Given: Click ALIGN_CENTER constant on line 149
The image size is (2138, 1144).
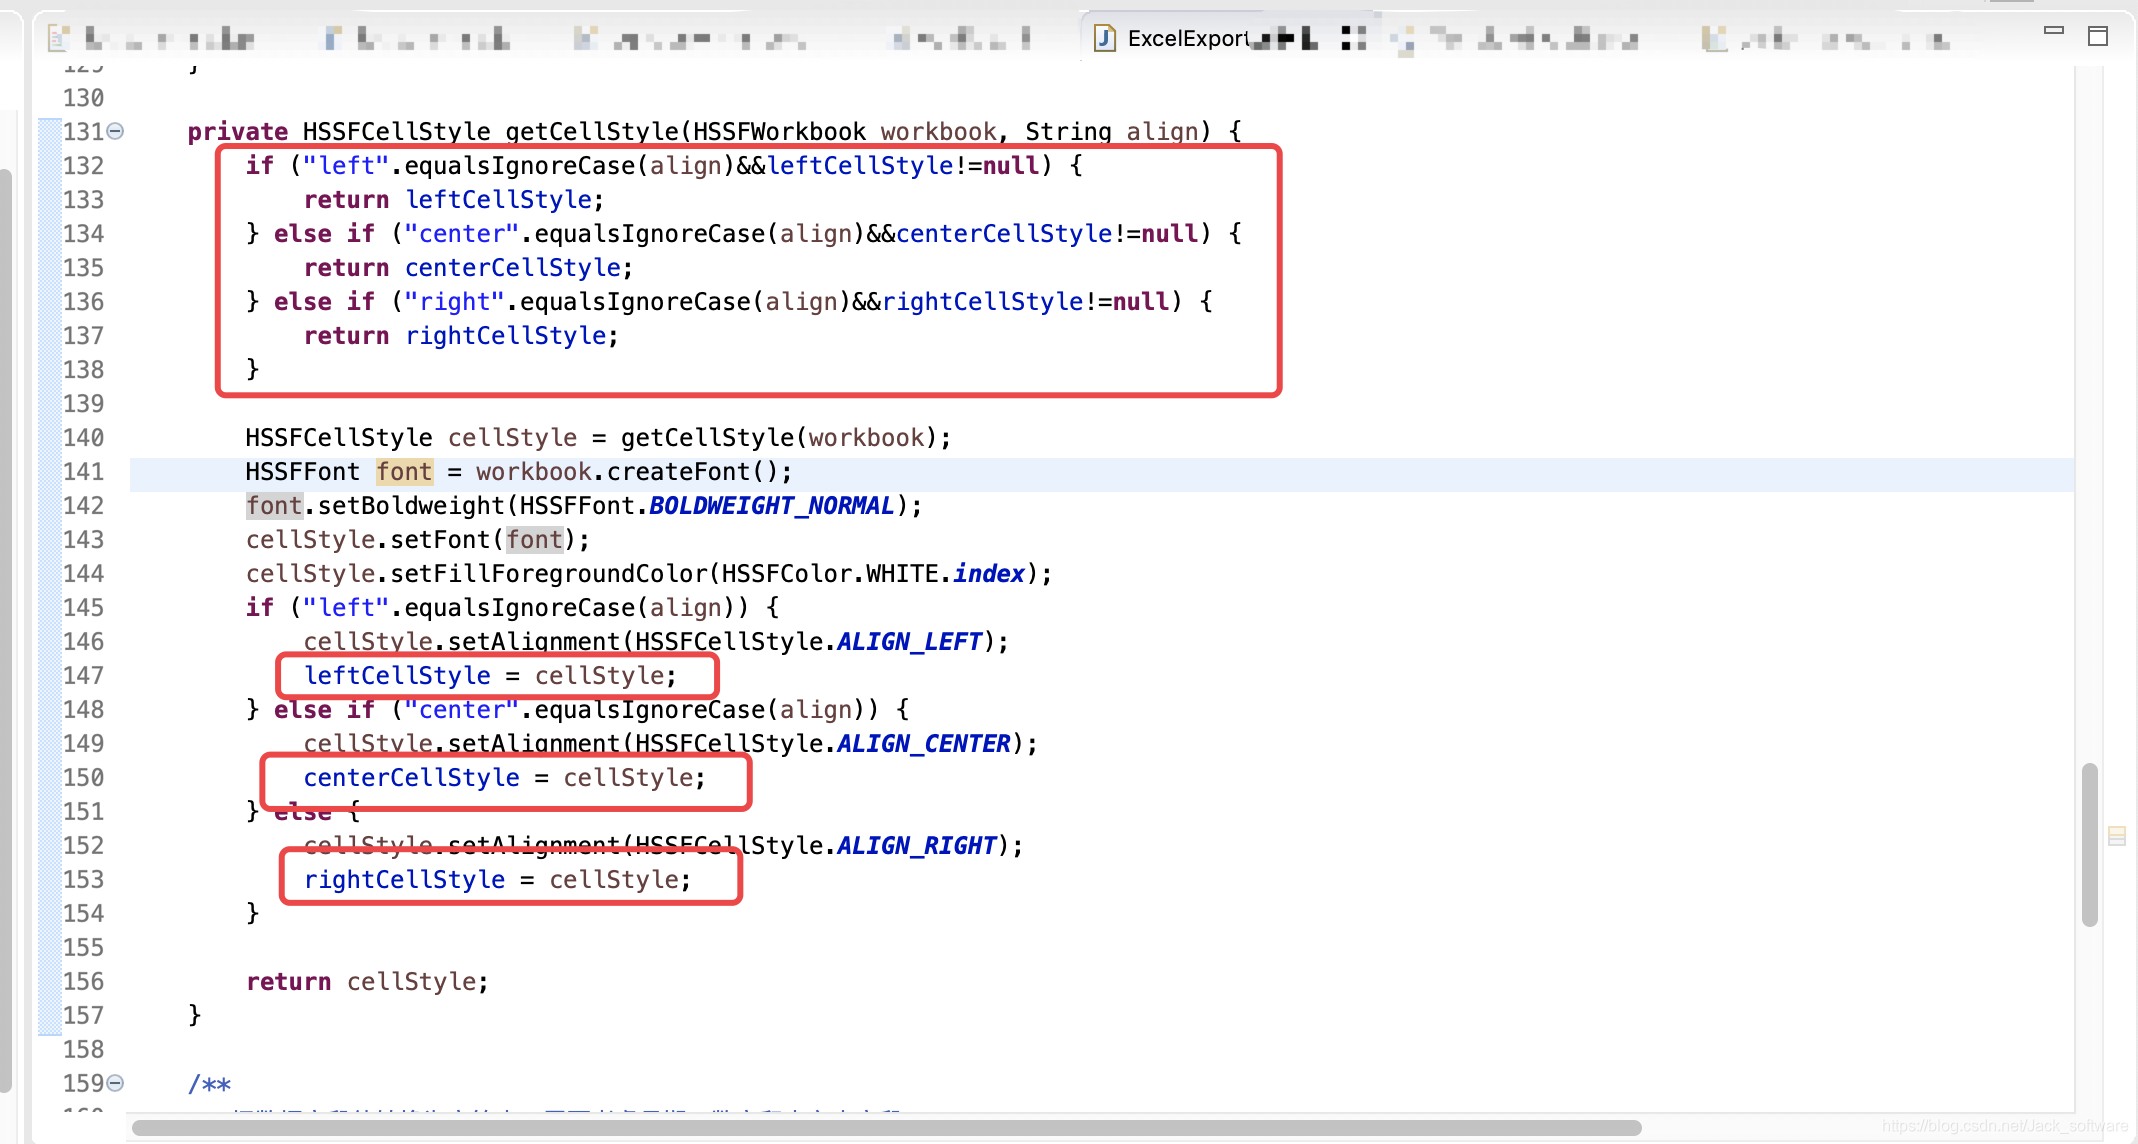Looking at the screenshot, I should [x=923, y=744].
